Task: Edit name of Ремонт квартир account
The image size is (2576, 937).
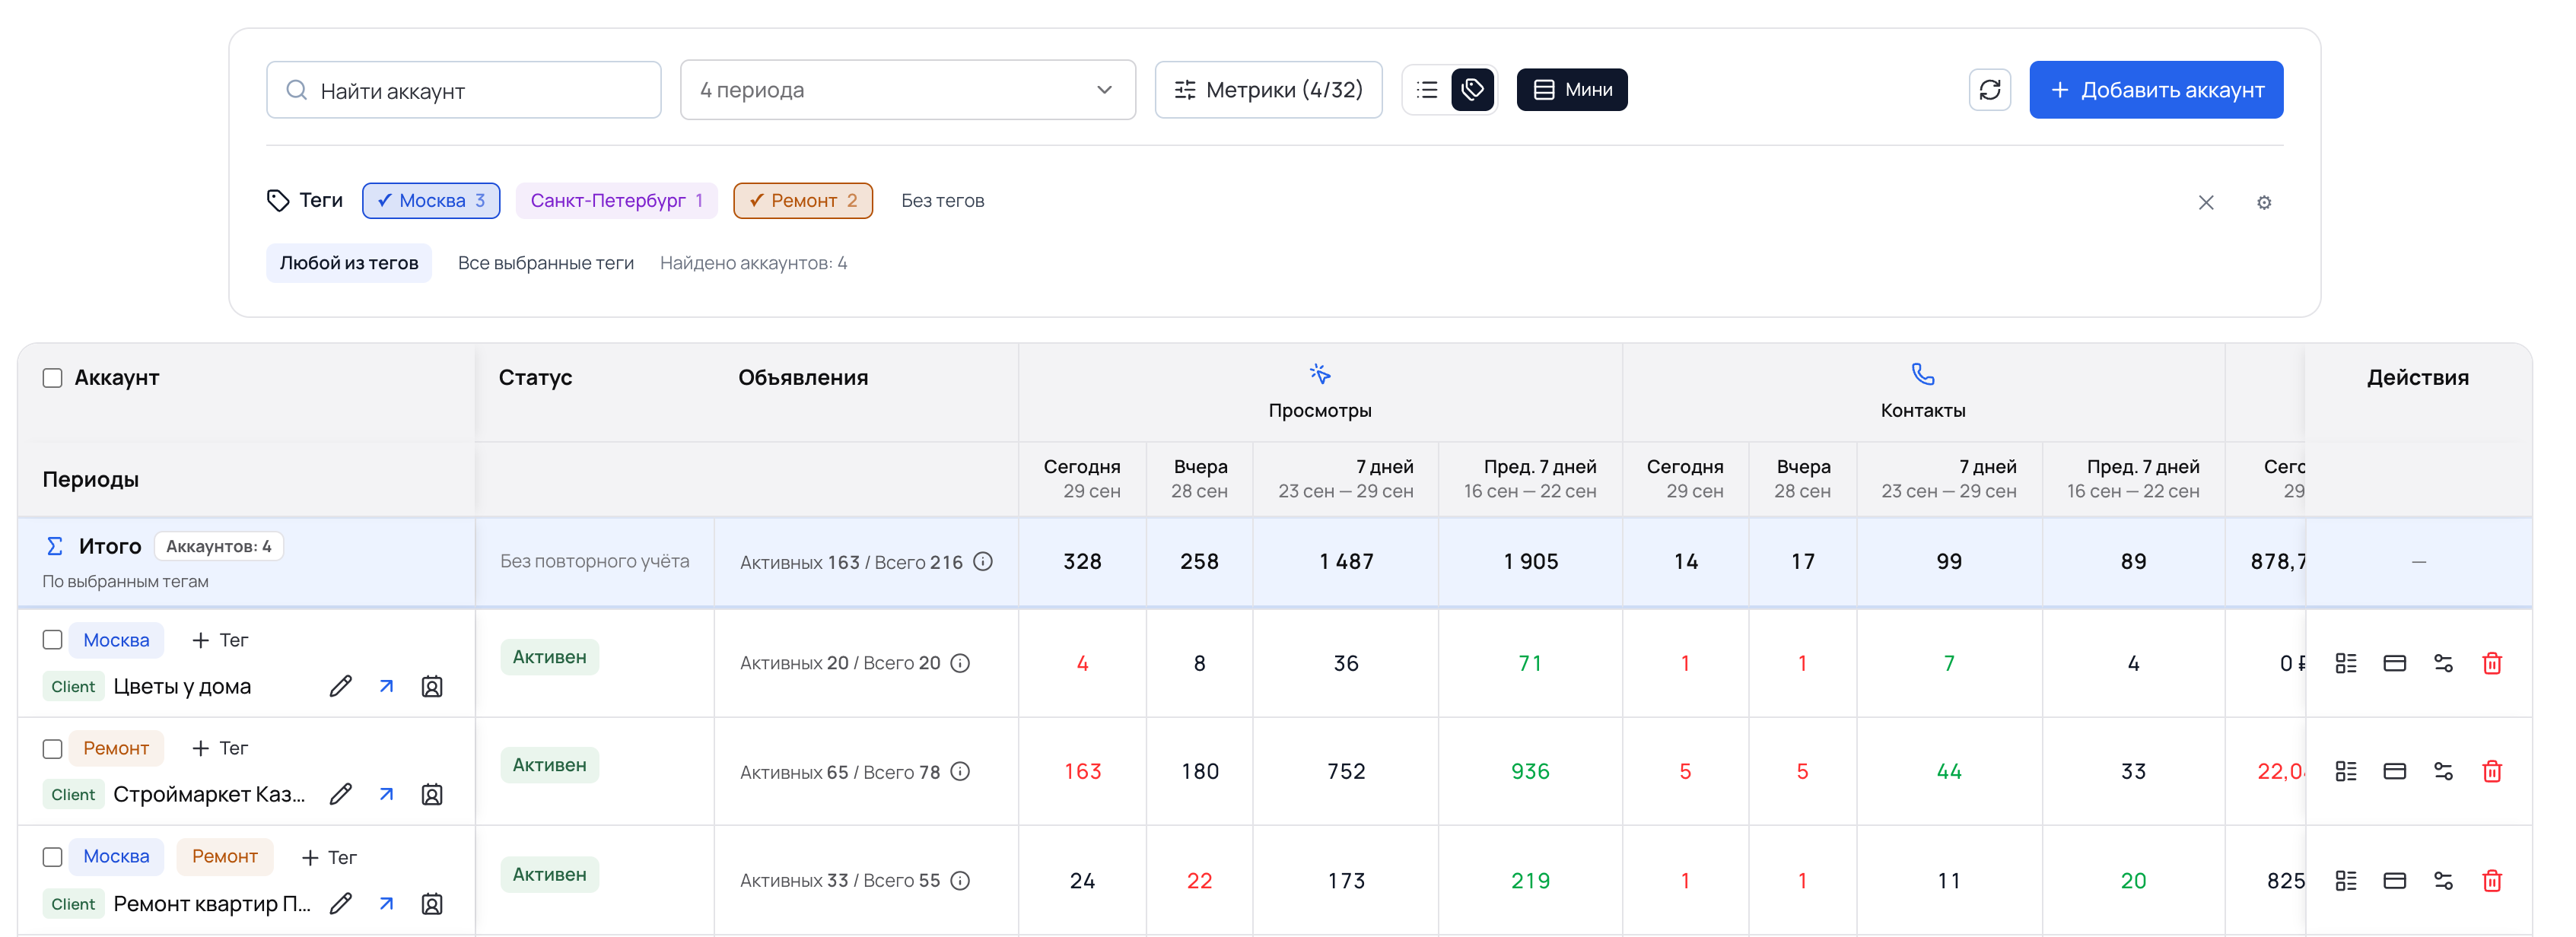Action: pos(340,904)
